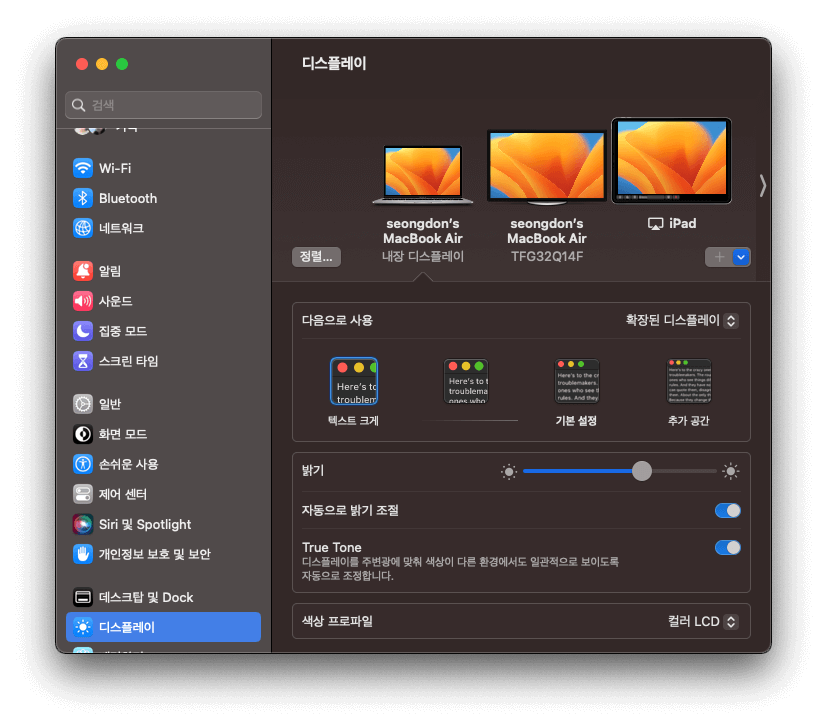Viewport: 827px width, 727px height.
Task: Click the 검색 search field
Action: click(x=164, y=105)
